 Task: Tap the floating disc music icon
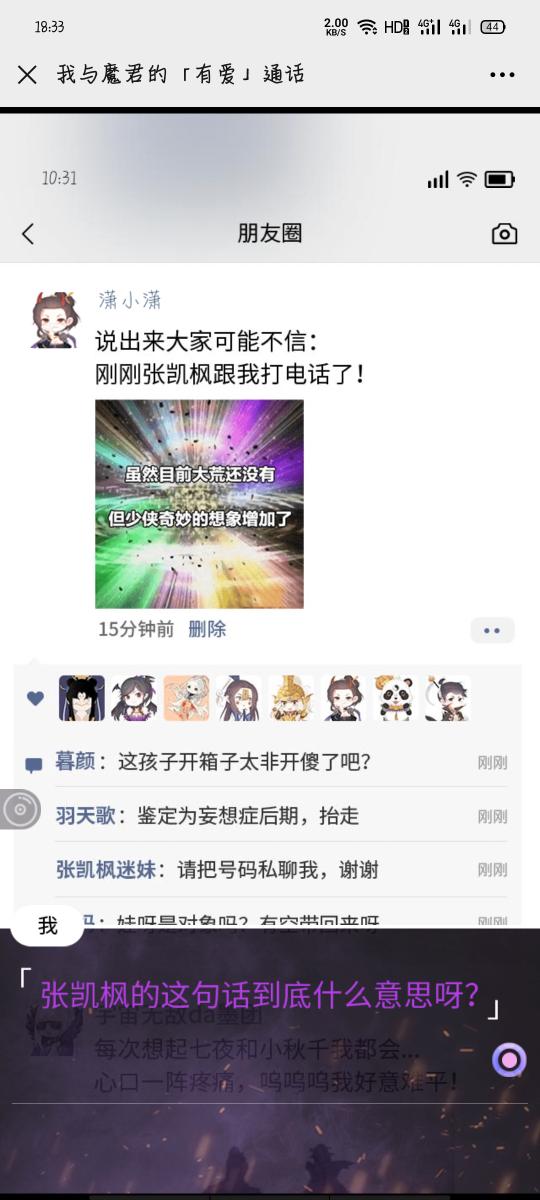coord(19,809)
